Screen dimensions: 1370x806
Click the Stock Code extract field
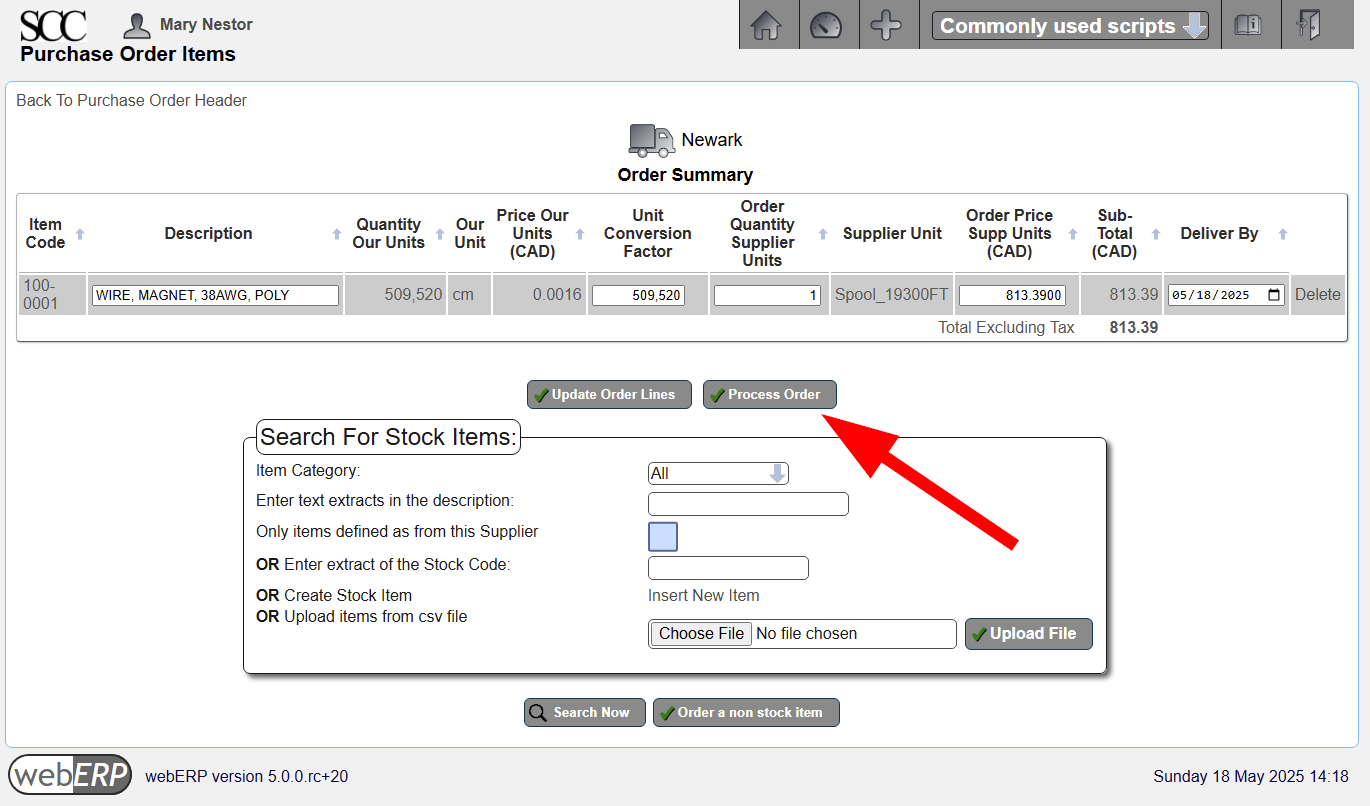[728, 568]
